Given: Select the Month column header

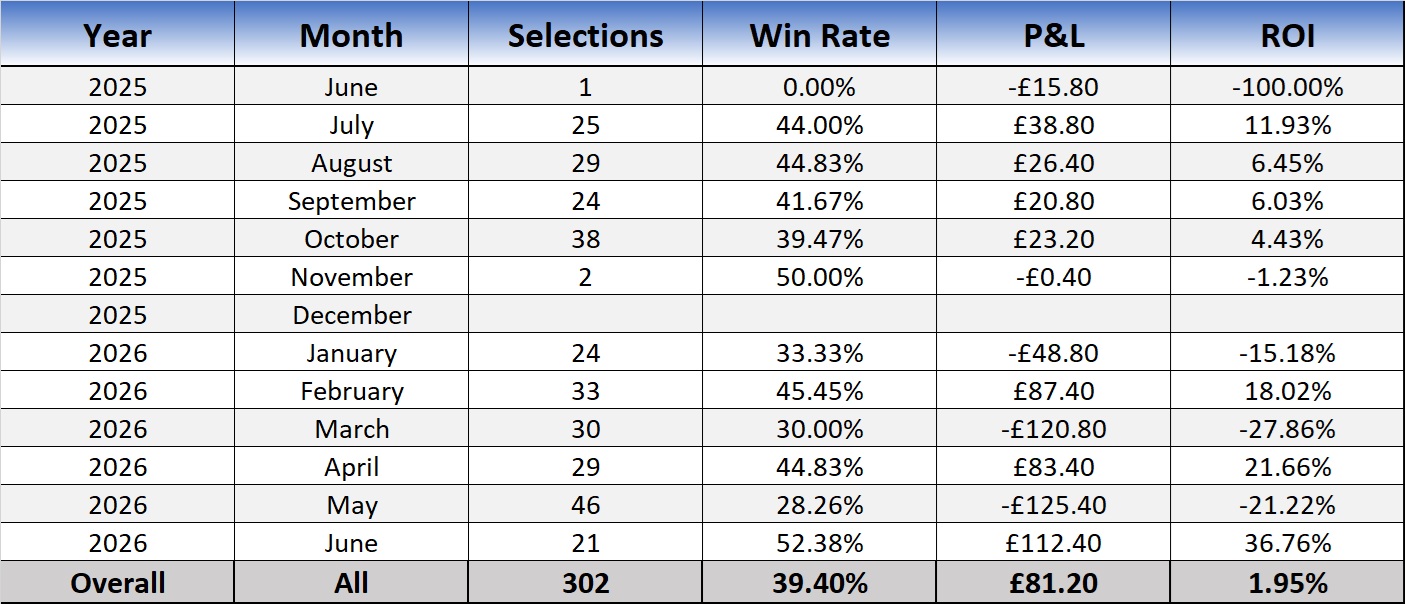Looking at the screenshot, I should (x=351, y=36).
